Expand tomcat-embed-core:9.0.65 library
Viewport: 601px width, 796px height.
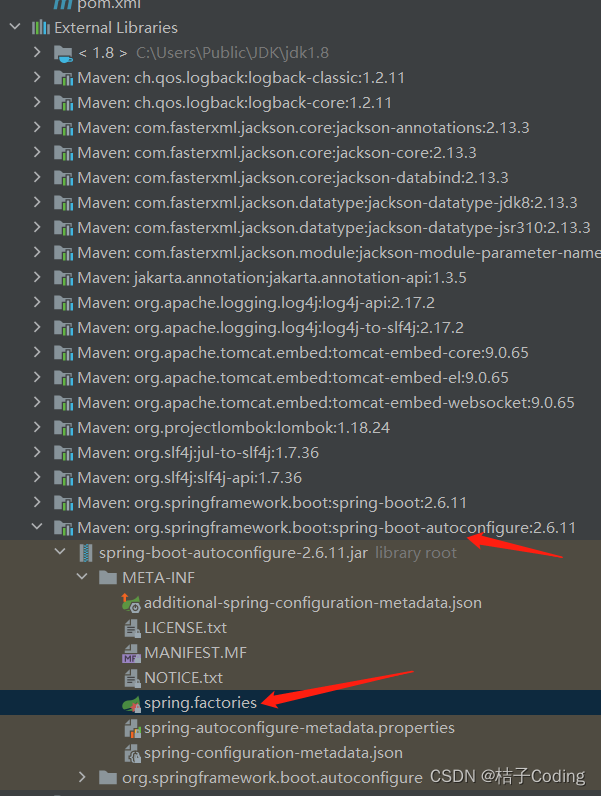[37, 352]
